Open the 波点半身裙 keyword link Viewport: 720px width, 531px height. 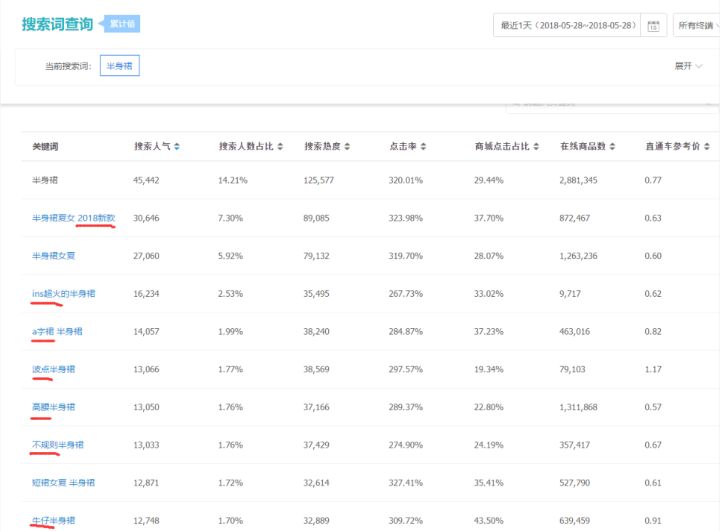53,369
